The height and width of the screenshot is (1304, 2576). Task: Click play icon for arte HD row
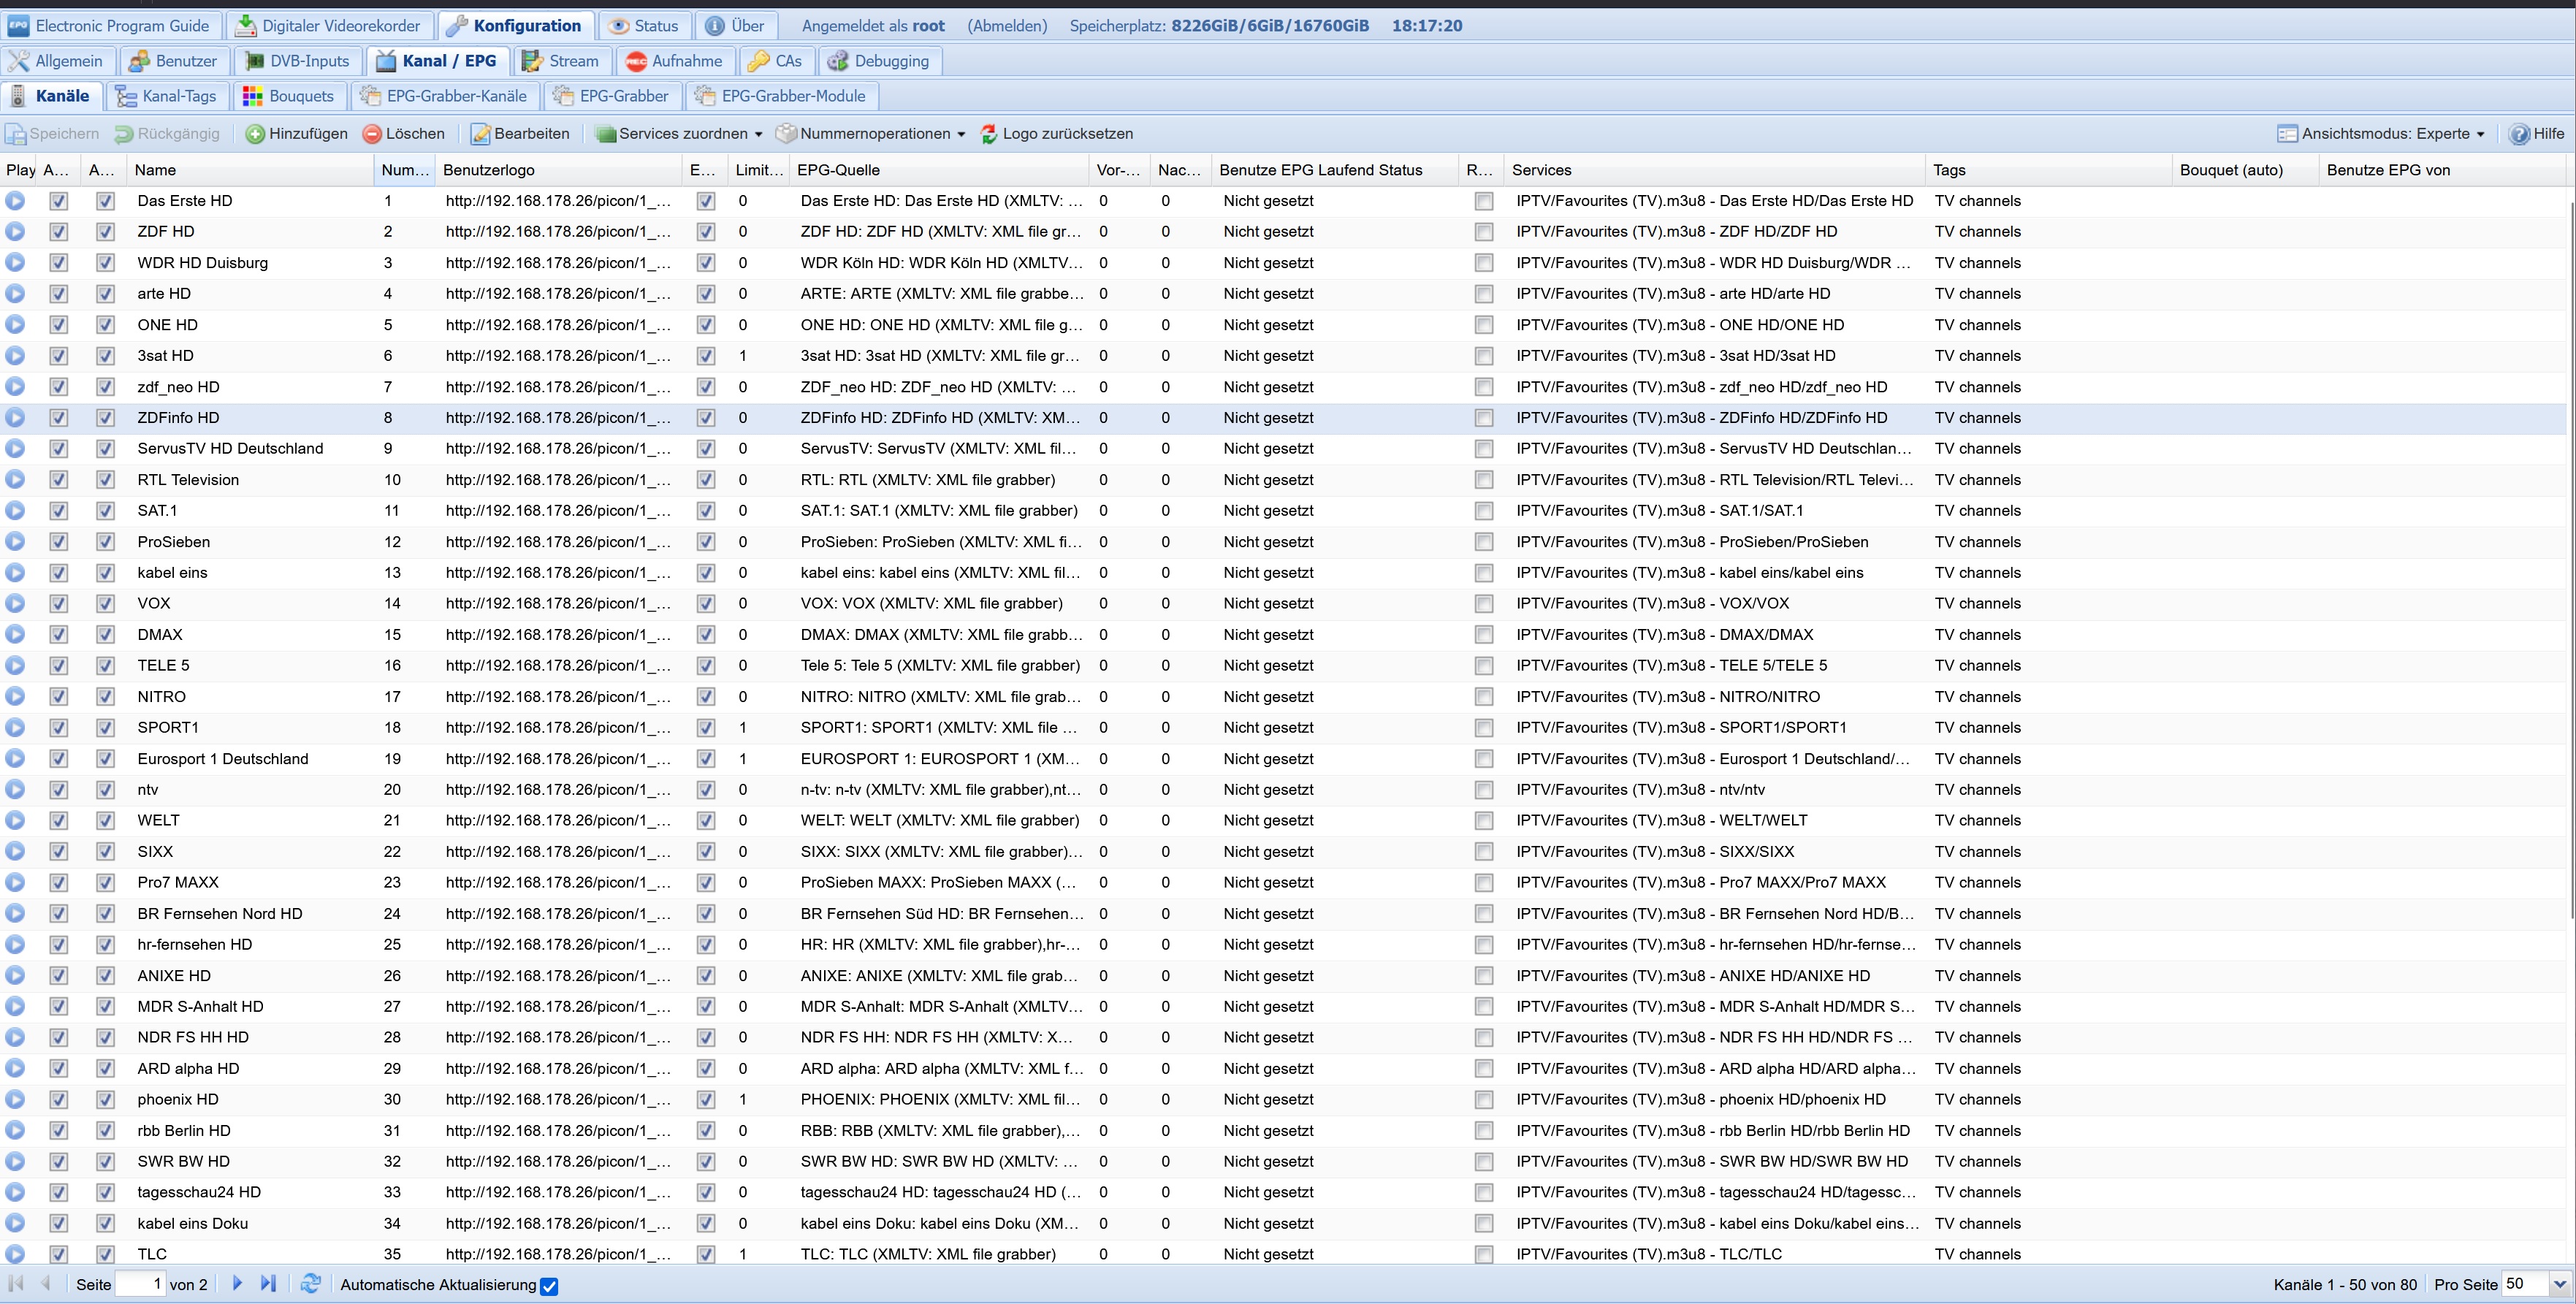tap(15, 294)
